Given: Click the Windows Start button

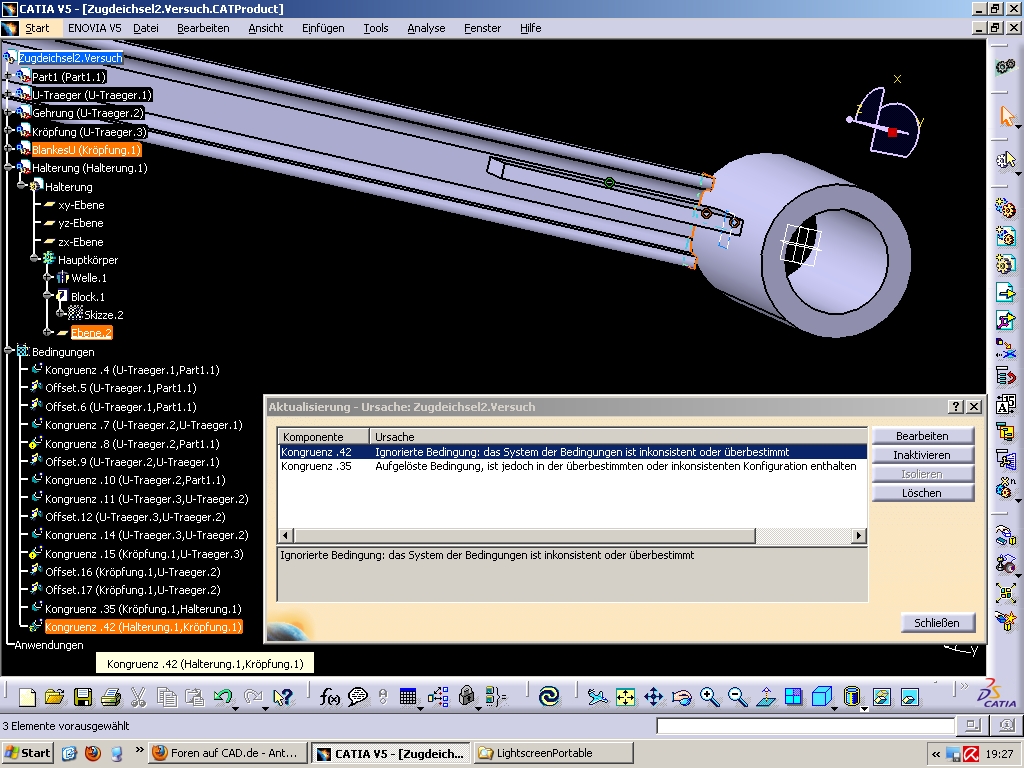Looking at the screenshot, I should (27, 753).
